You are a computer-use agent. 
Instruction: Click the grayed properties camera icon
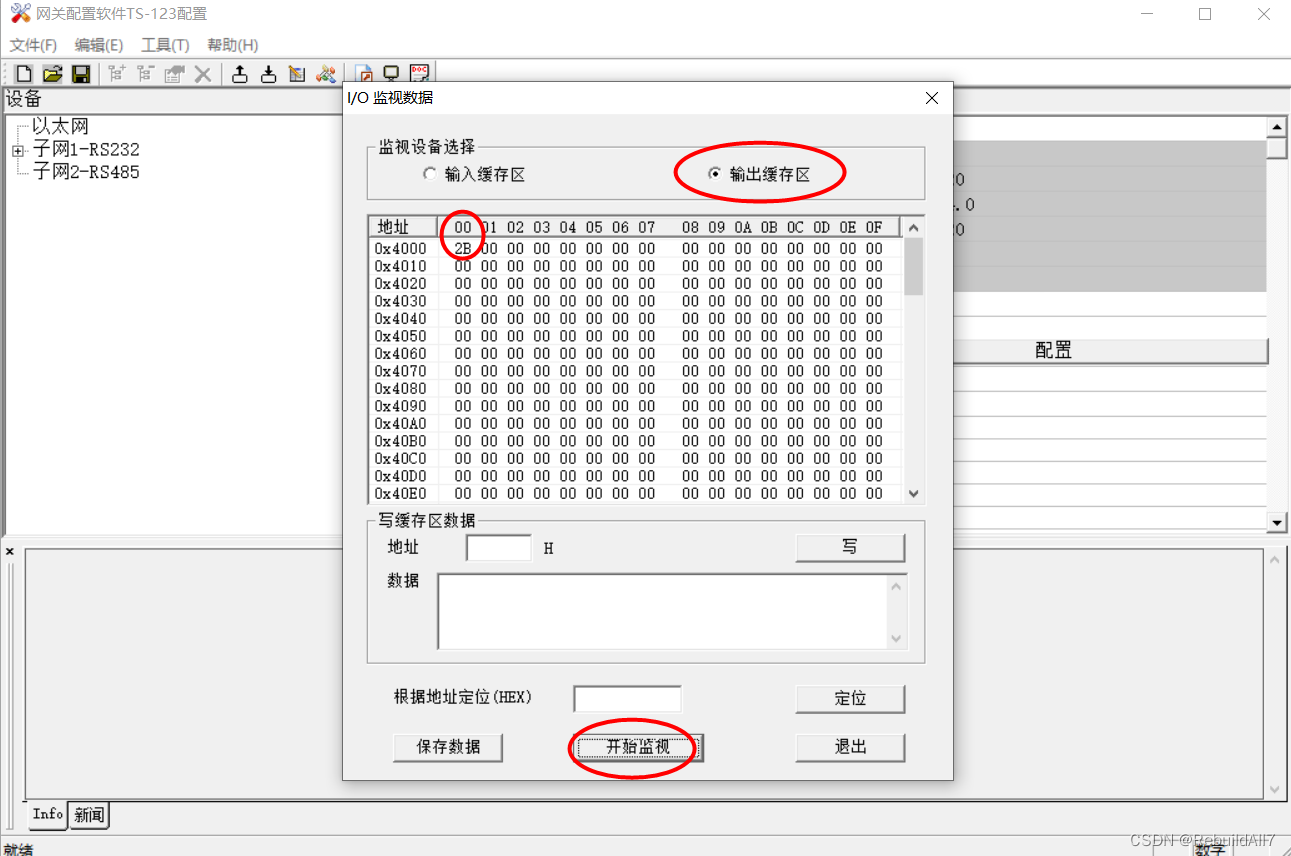[x=174, y=73]
